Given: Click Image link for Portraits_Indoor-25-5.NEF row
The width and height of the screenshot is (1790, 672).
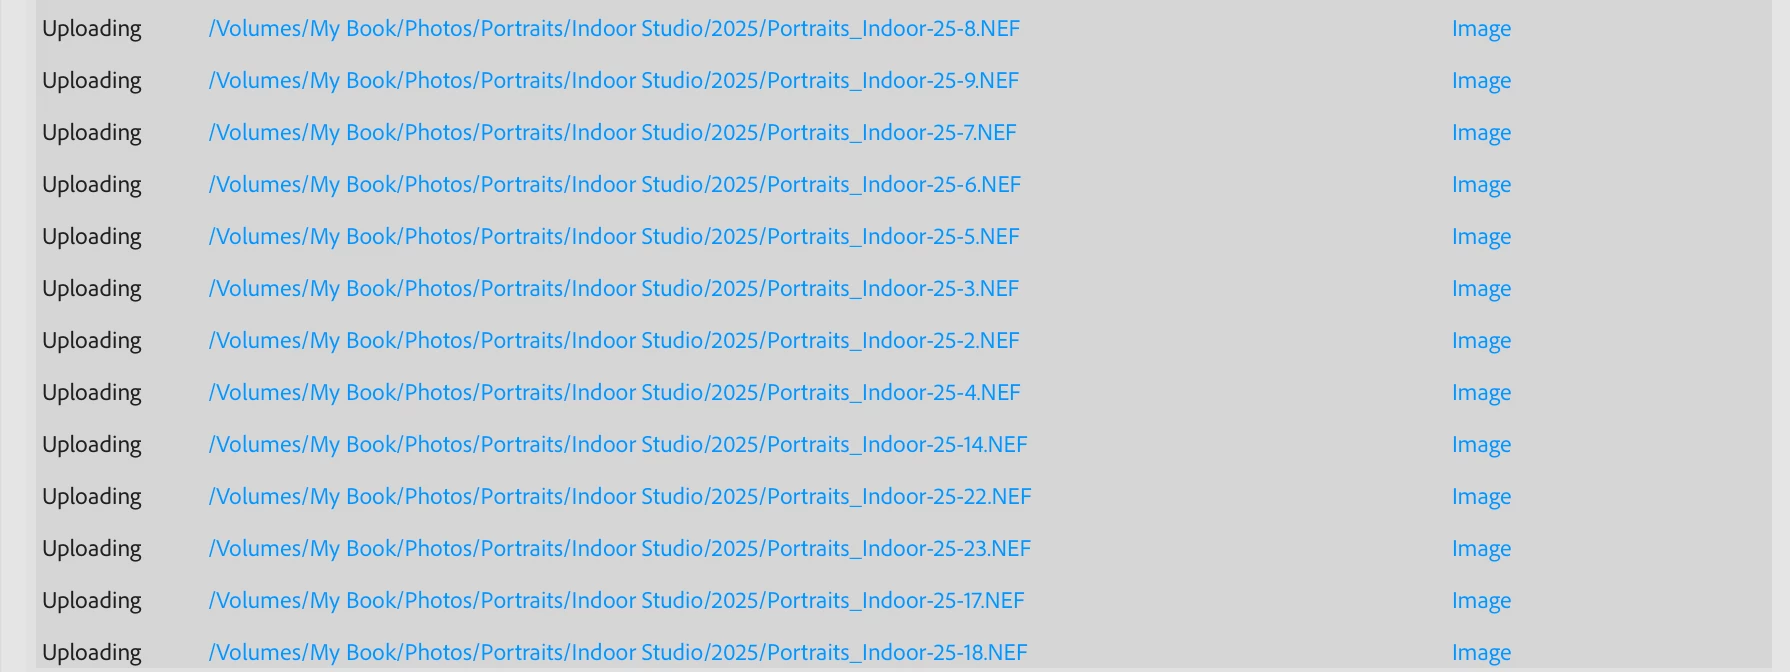Looking at the screenshot, I should (x=1481, y=237).
